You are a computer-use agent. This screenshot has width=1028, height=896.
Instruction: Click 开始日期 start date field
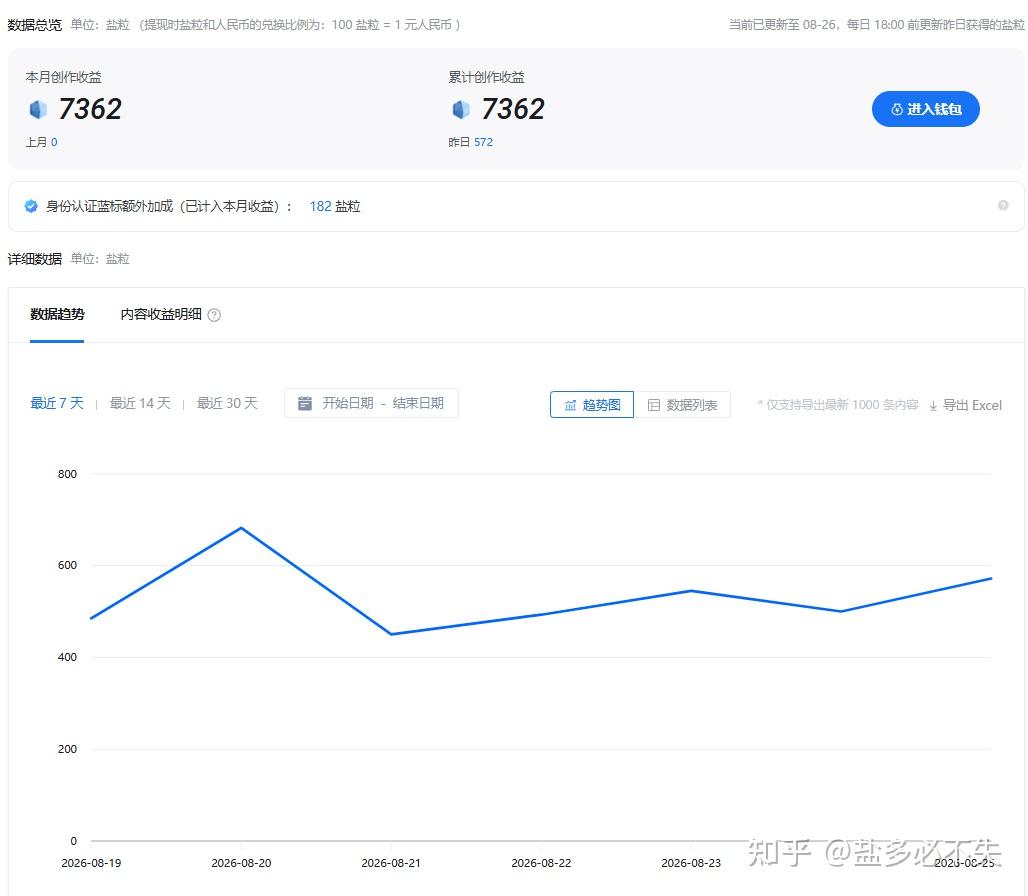tap(347, 403)
